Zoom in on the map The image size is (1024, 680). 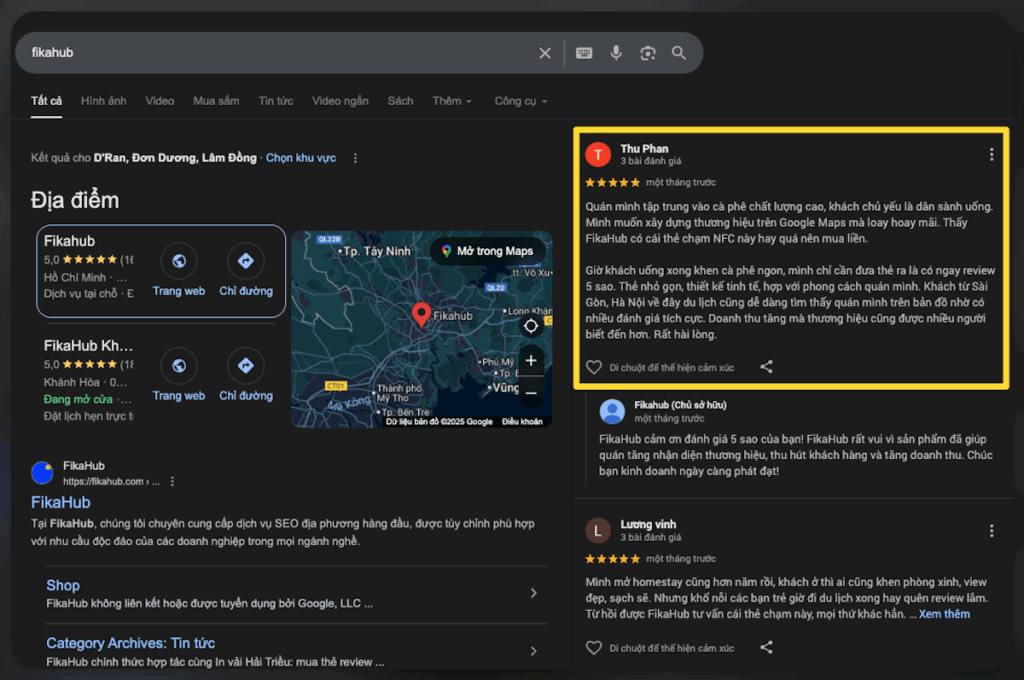(x=531, y=360)
